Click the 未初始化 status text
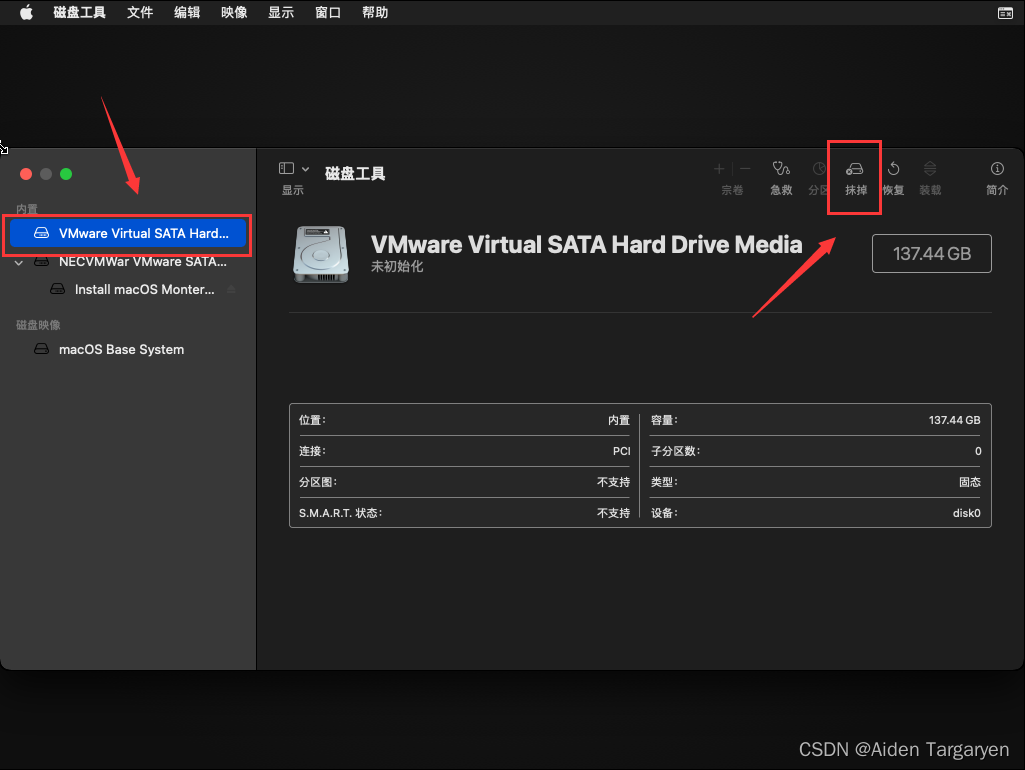The height and width of the screenshot is (770, 1025). (397, 267)
